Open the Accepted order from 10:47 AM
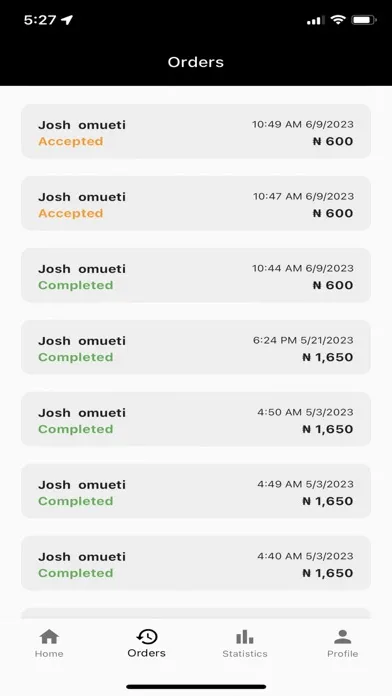Image resolution: width=392 pixels, height=696 pixels. click(x=196, y=203)
